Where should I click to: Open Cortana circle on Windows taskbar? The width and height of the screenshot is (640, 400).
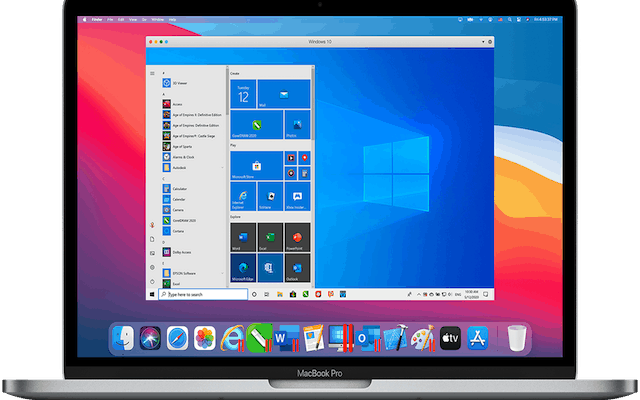click(x=254, y=294)
